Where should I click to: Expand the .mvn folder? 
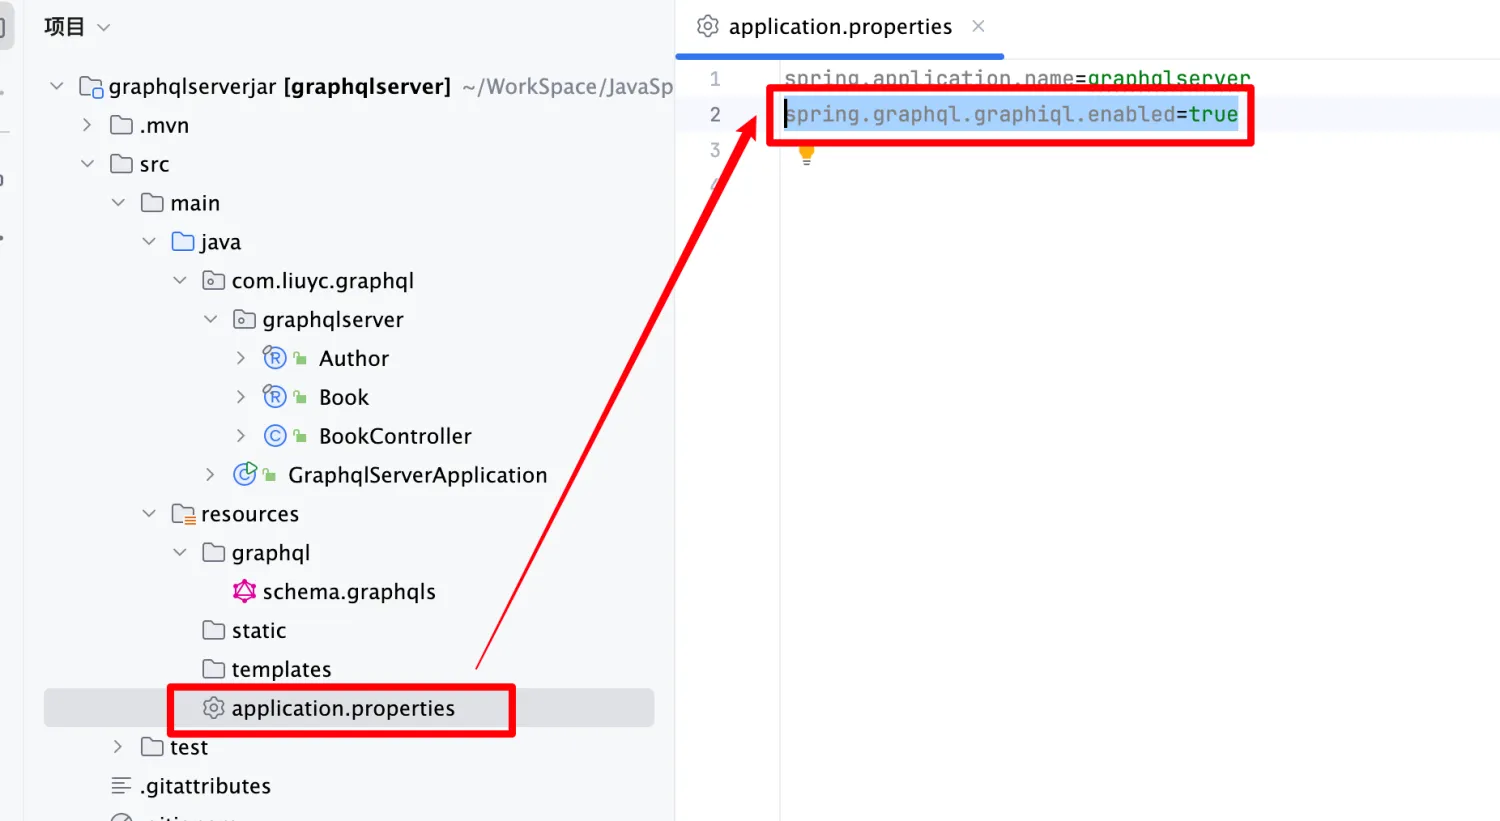[87, 125]
